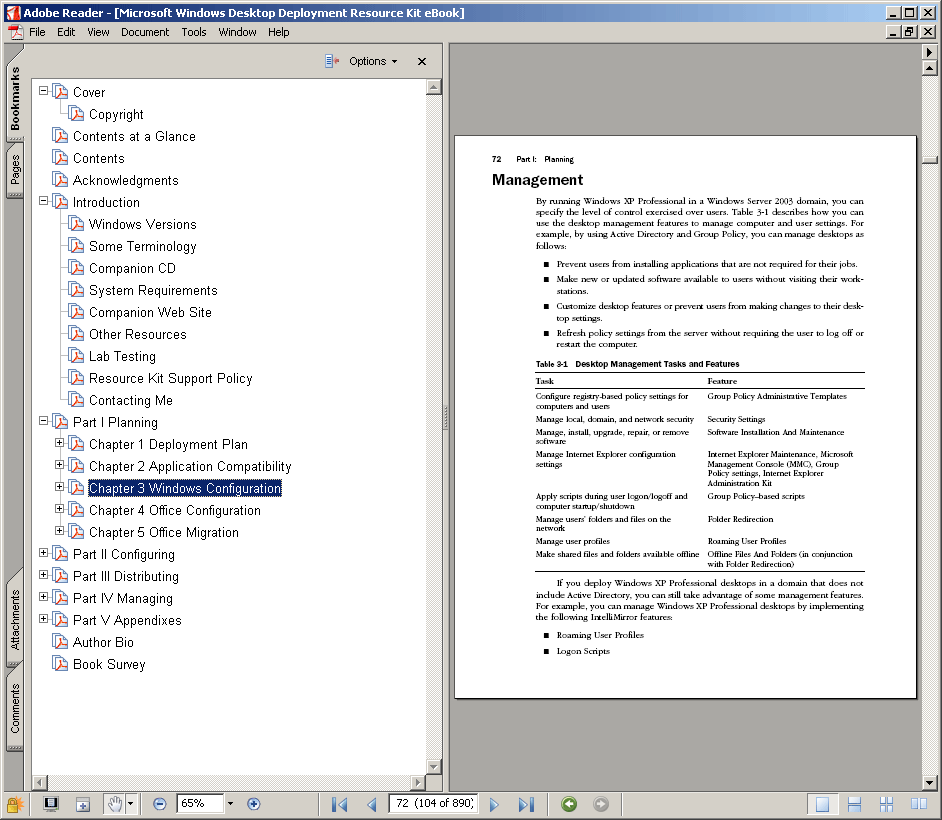Jump to the last page

pyautogui.click(x=526, y=804)
